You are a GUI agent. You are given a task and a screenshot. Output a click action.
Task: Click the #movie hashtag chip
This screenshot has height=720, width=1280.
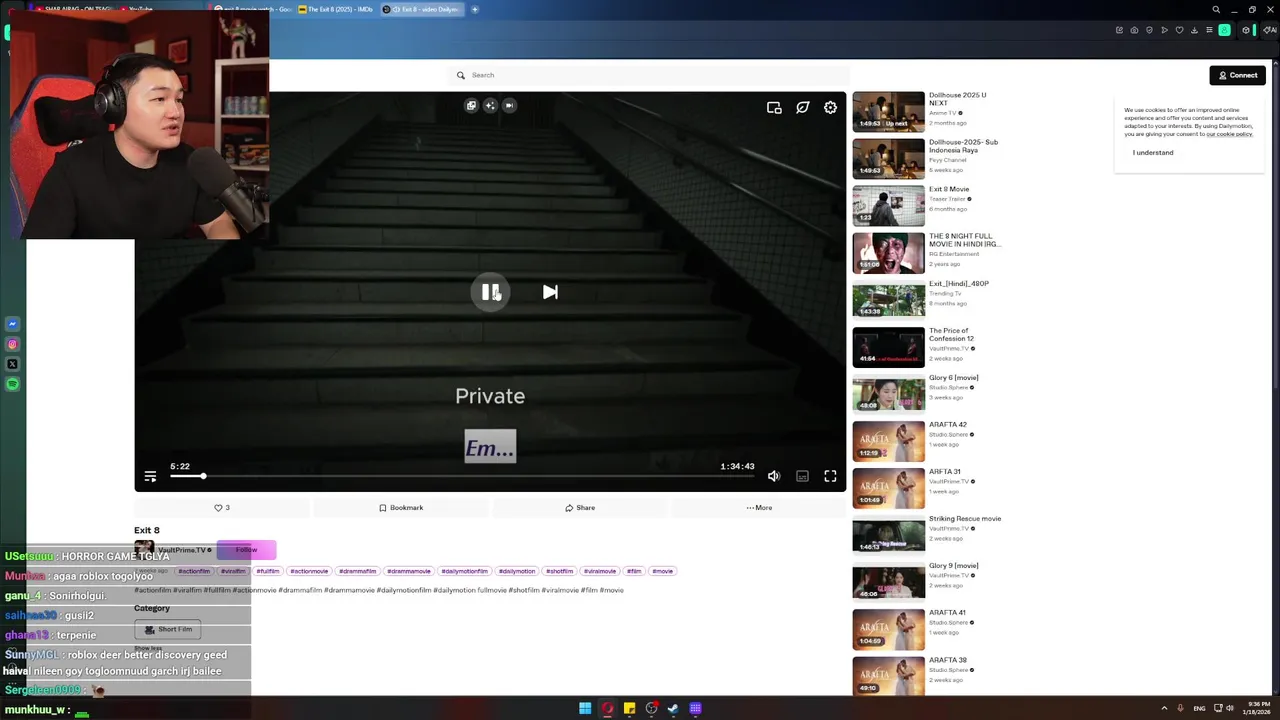[663, 571]
